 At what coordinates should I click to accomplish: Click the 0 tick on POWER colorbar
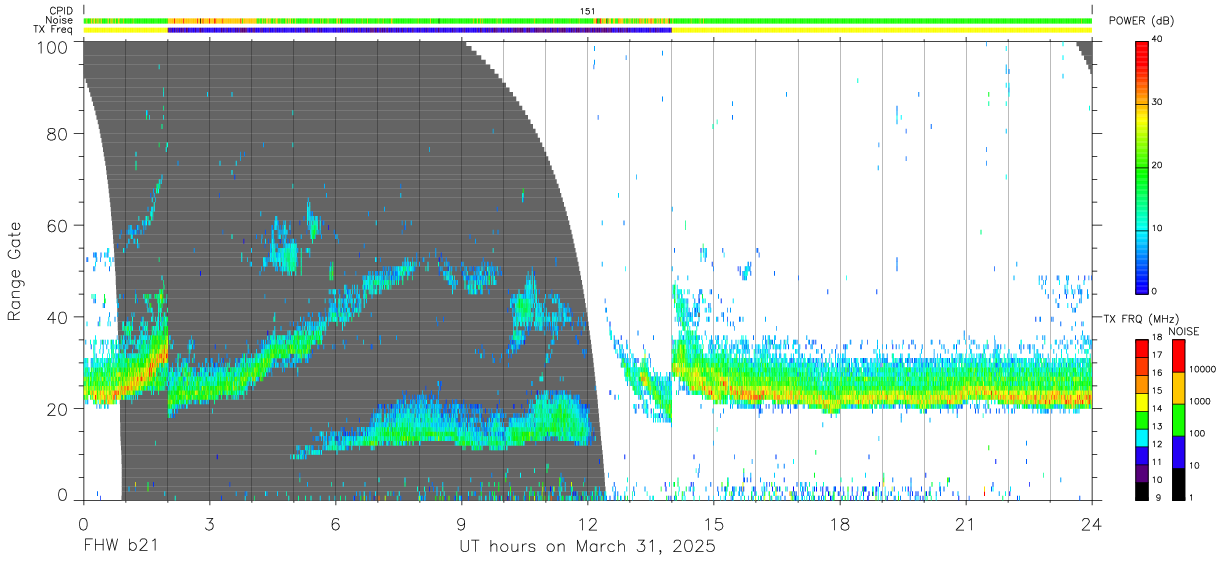[1156, 291]
